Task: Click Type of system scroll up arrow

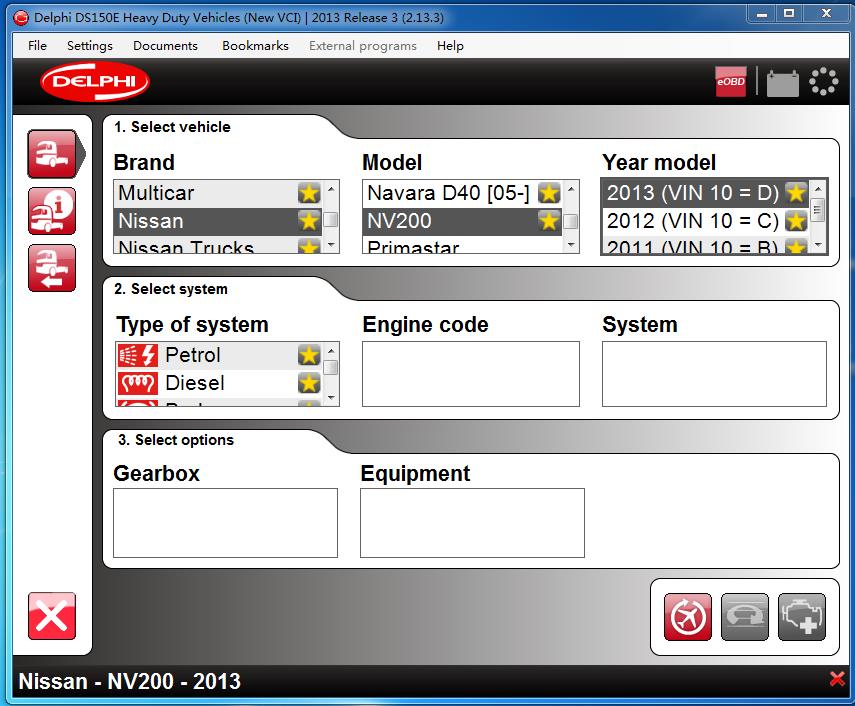Action: point(331,351)
